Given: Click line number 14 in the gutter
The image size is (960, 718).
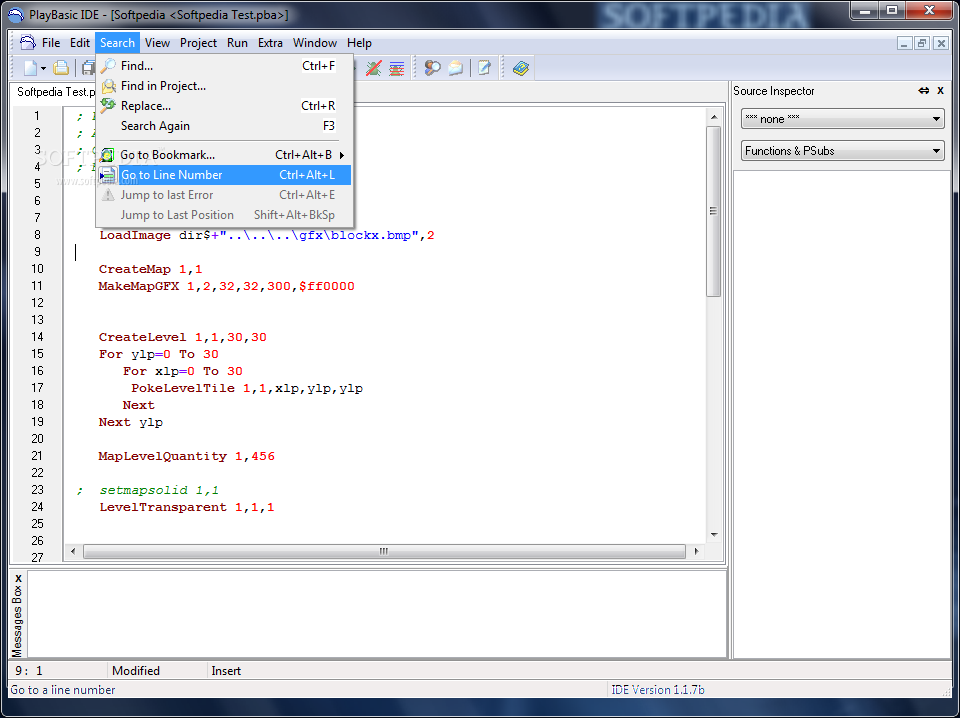Looking at the screenshot, I should [x=37, y=337].
